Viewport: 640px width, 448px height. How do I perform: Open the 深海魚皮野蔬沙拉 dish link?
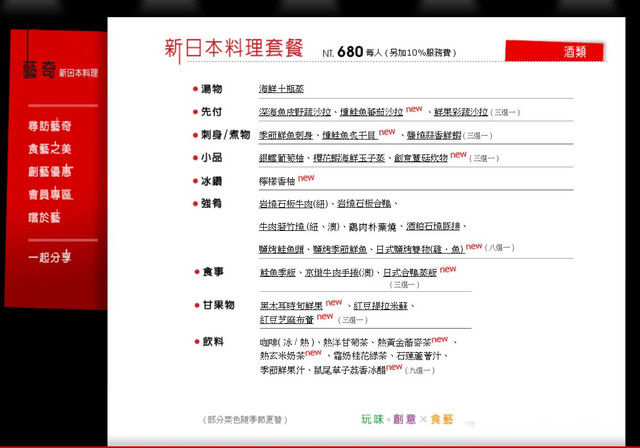tap(294, 112)
